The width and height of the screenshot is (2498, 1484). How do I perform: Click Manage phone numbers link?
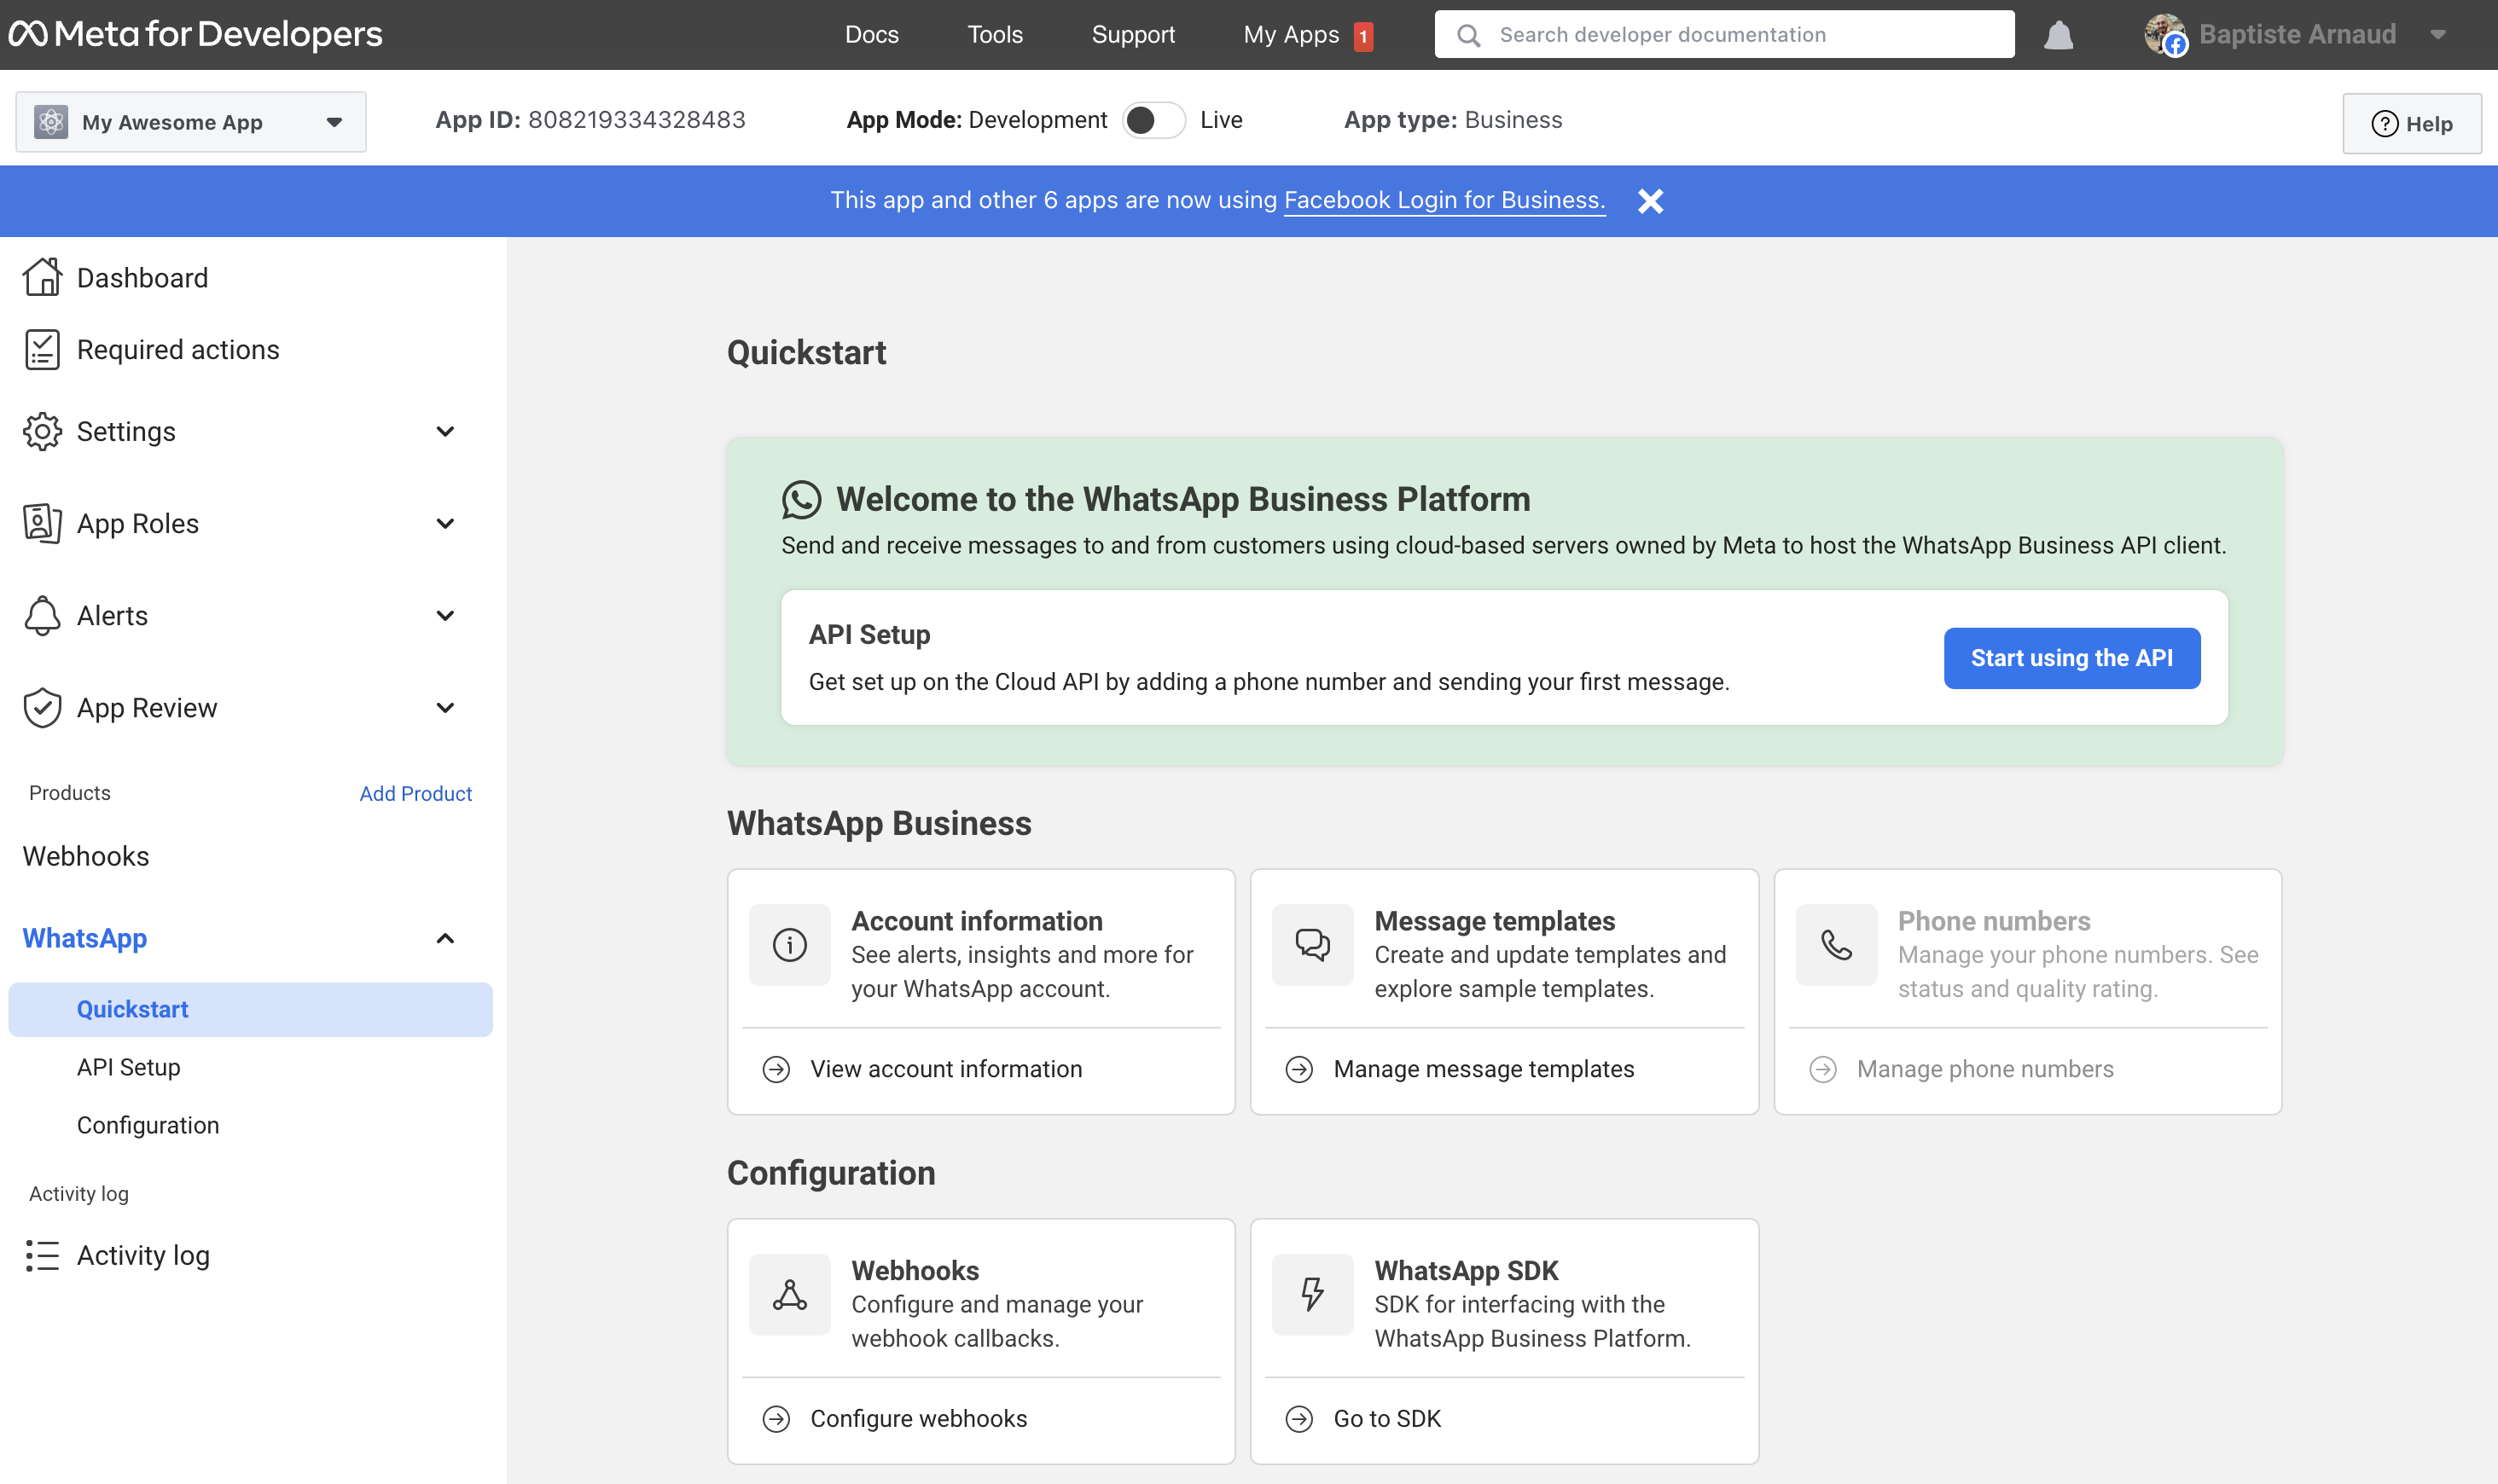coord(1985,1069)
